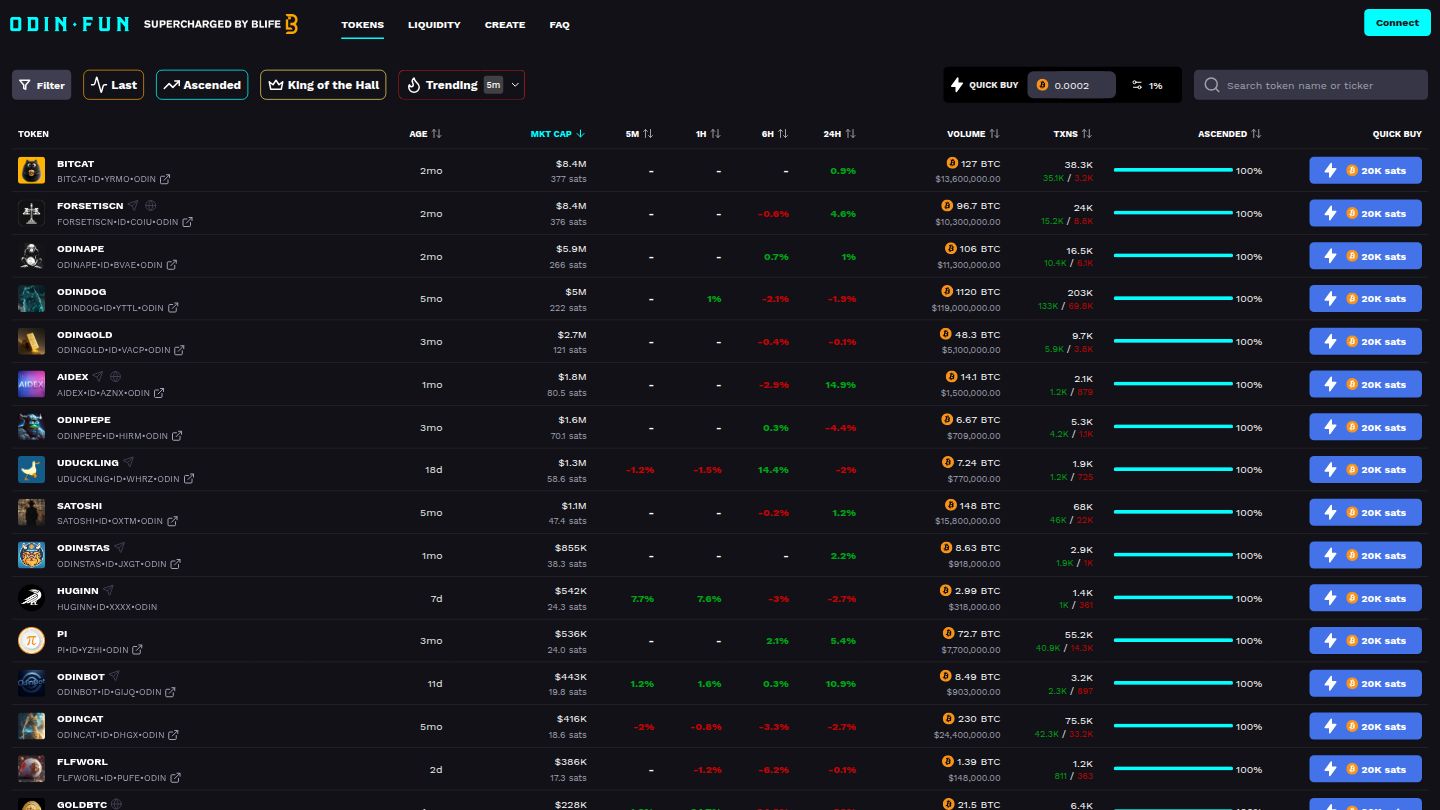Click the quick buy amount field 0.0002
This screenshot has height=810, width=1440.
point(1071,85)
